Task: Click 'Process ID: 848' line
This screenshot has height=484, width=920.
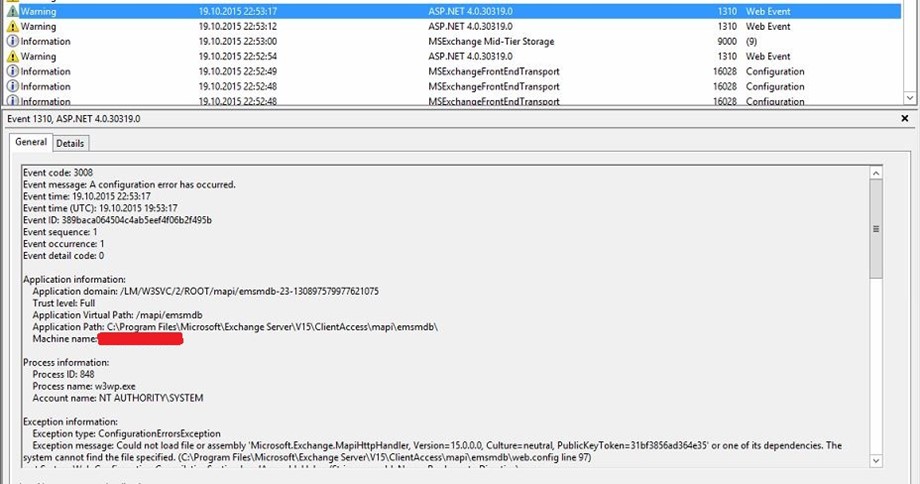Action: [63, 374]
